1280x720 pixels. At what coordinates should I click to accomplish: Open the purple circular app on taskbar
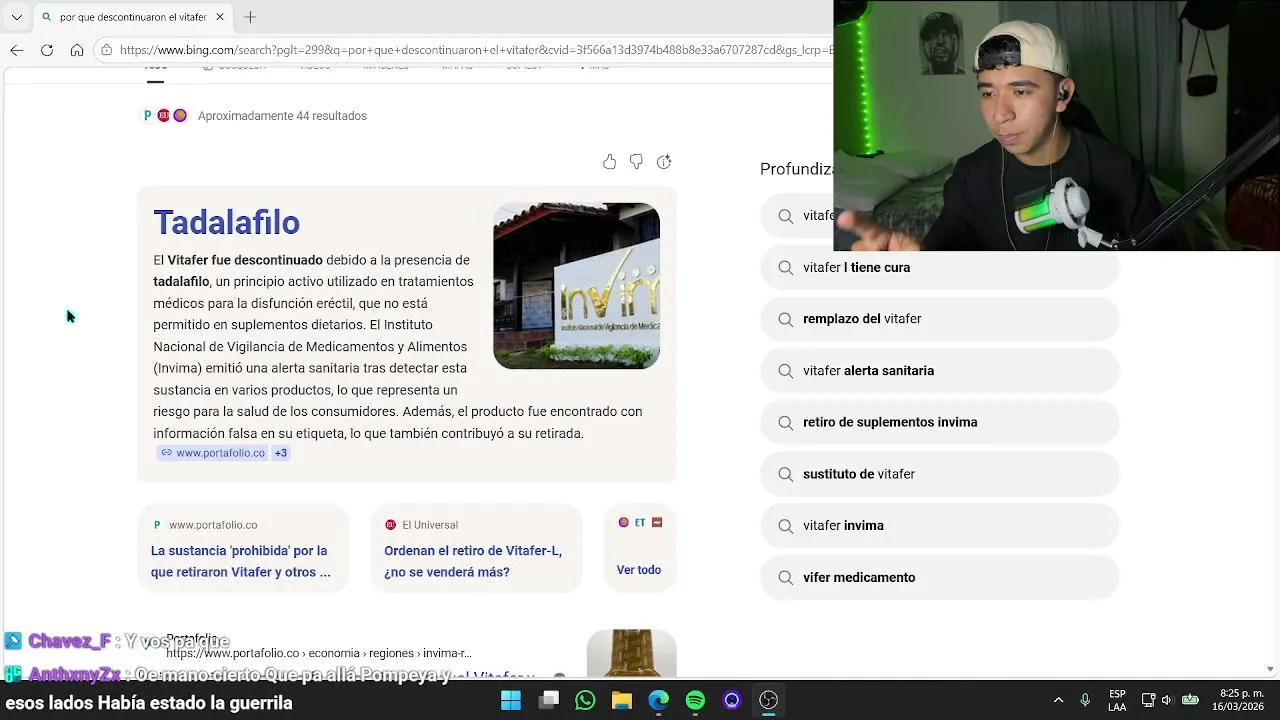click(x=732, y=700)
